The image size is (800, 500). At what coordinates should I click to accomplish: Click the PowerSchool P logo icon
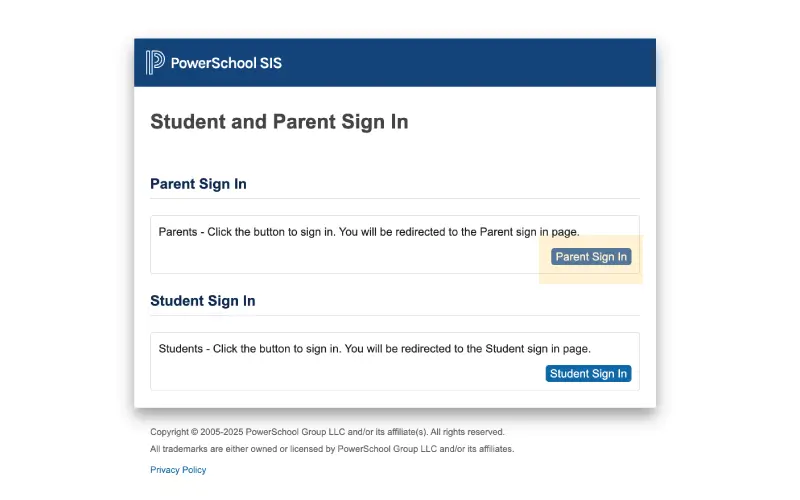pyautogui.click(x=155, y=62)
